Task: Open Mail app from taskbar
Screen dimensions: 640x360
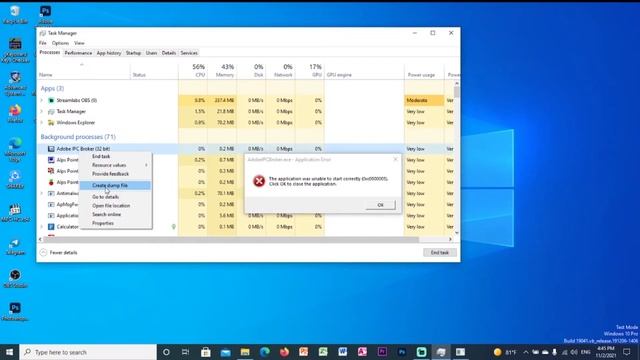Action: pyautogui.click(x=225, y=352)
